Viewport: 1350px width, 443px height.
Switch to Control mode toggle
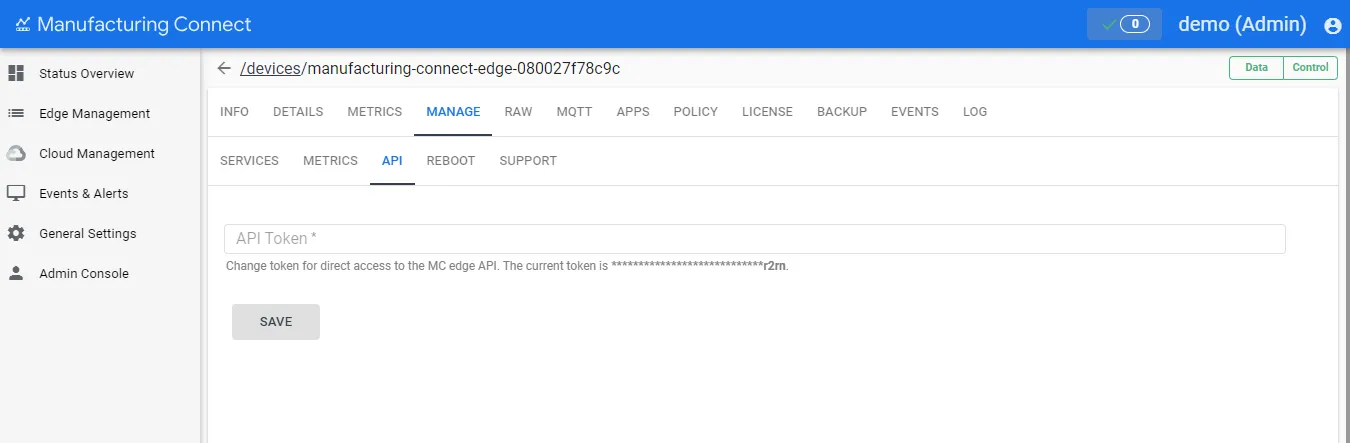(1310, 68)
